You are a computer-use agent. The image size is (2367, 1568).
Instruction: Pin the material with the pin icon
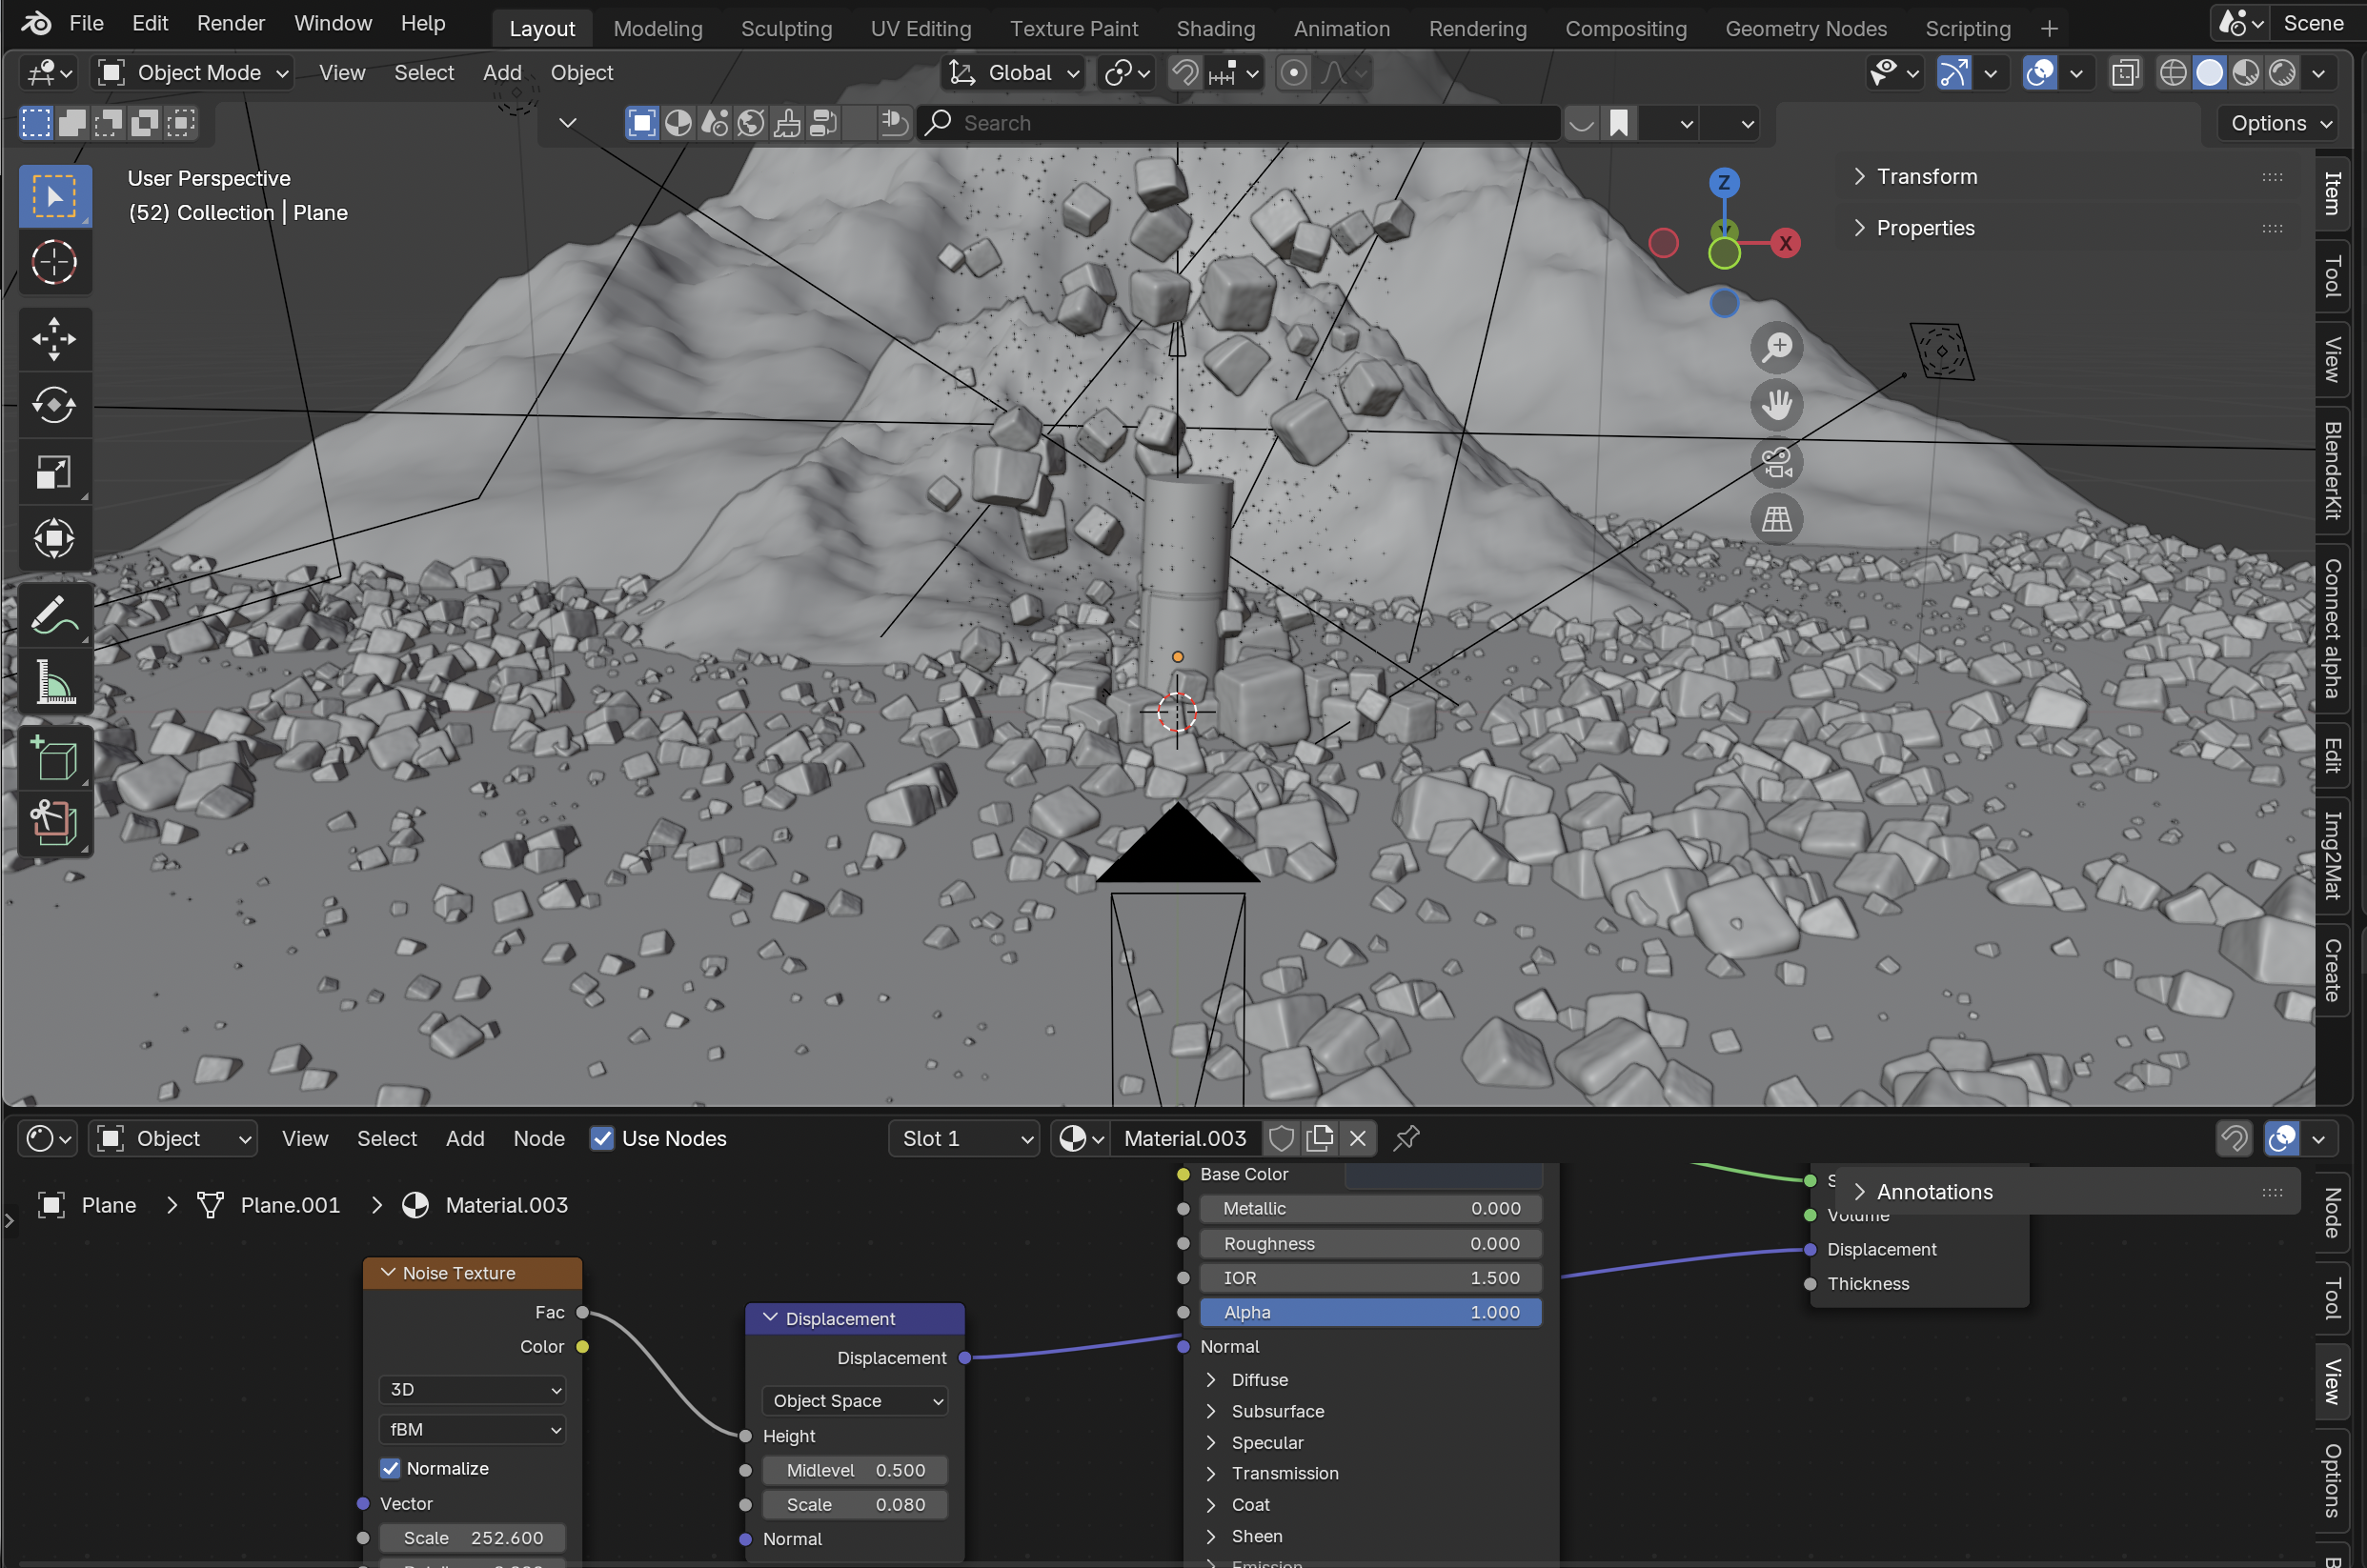click(1406, 1138)
